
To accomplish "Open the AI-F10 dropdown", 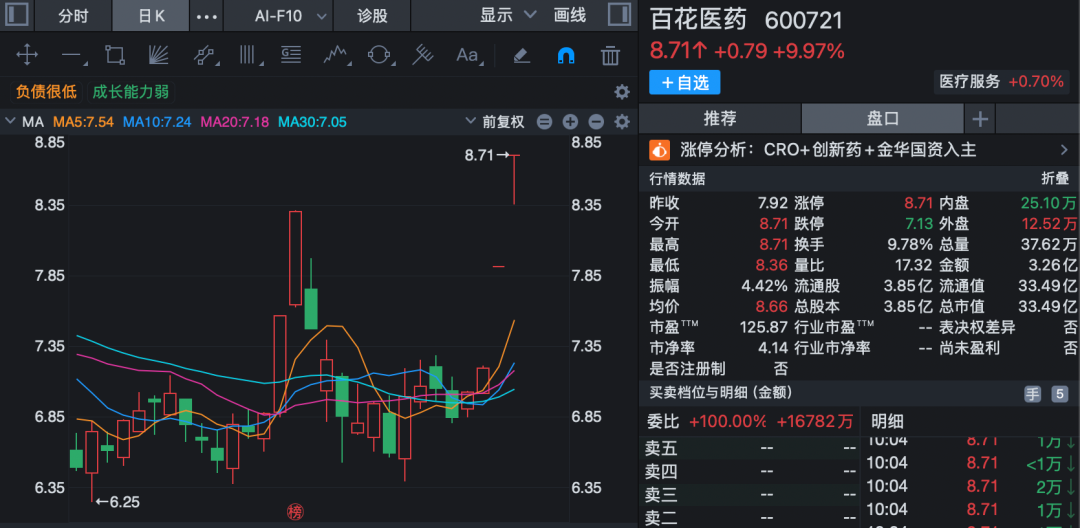I will (x=289, y=15).
